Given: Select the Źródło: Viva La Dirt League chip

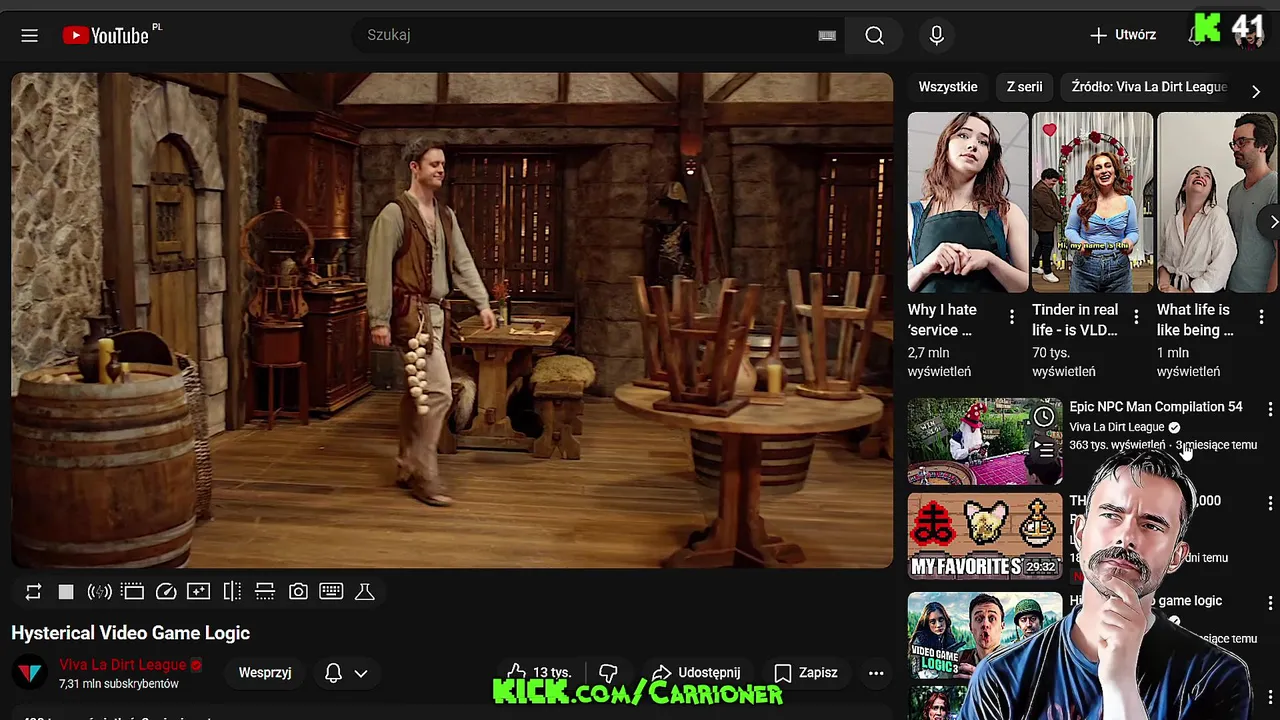Looking at the screenshot, I should [1149, 87].
